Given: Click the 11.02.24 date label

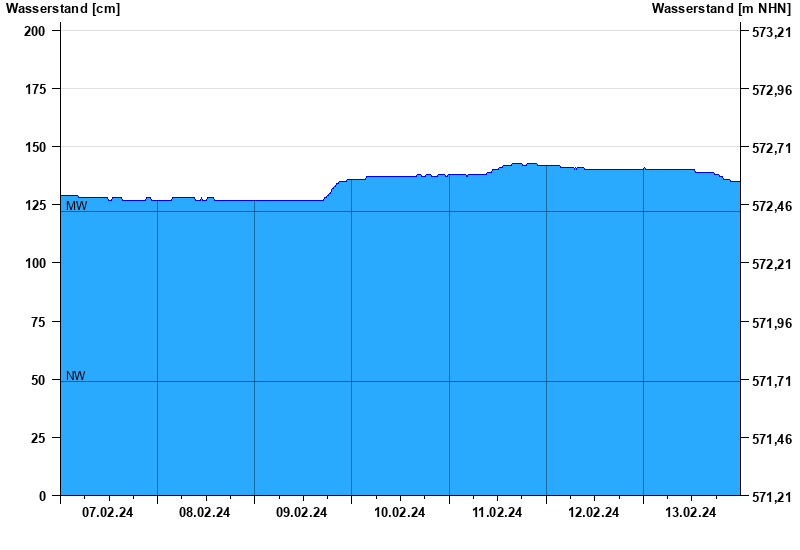Looking at the screenshot, I should pyautogui.click(x=497, y=513).
